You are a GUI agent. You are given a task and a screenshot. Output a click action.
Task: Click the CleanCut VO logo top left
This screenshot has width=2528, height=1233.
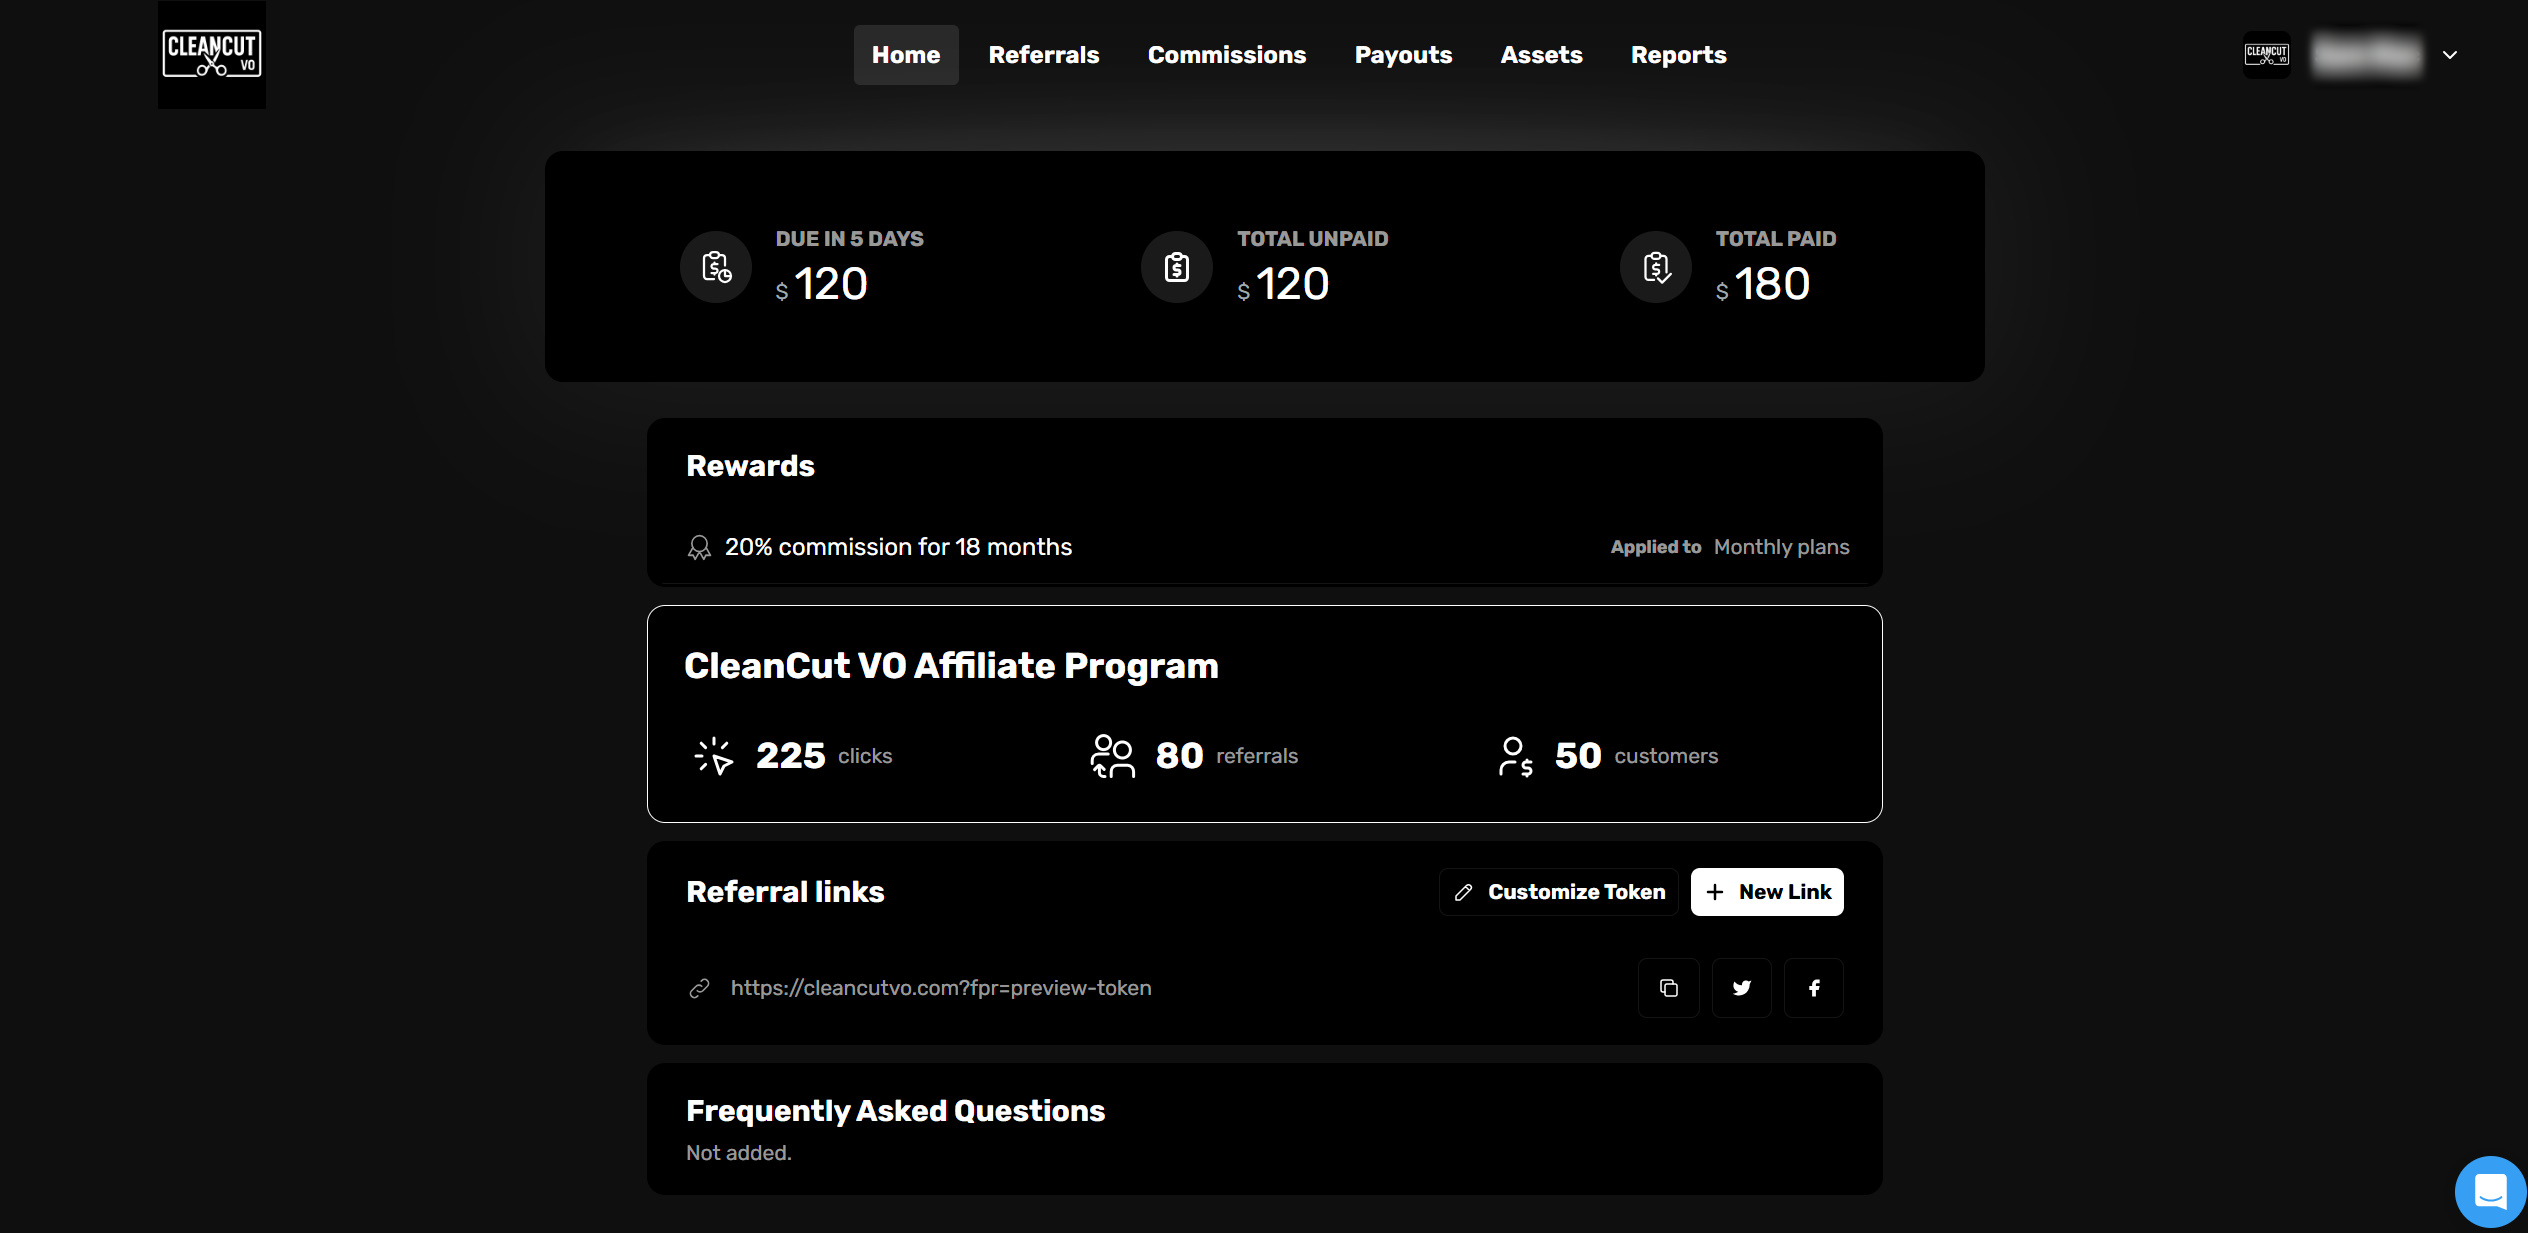pyautogui.click(x=211, y=54)
